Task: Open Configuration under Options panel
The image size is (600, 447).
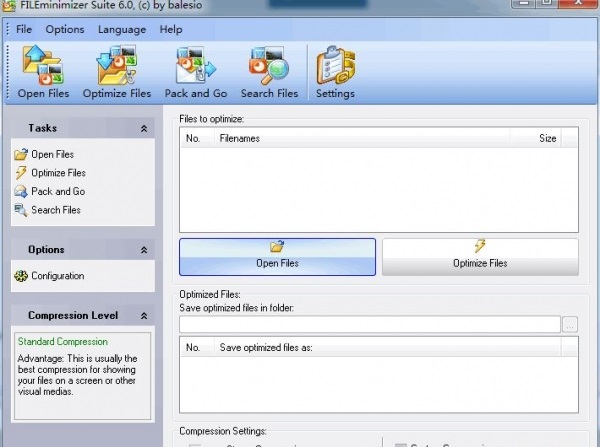Action: point(49,276)
